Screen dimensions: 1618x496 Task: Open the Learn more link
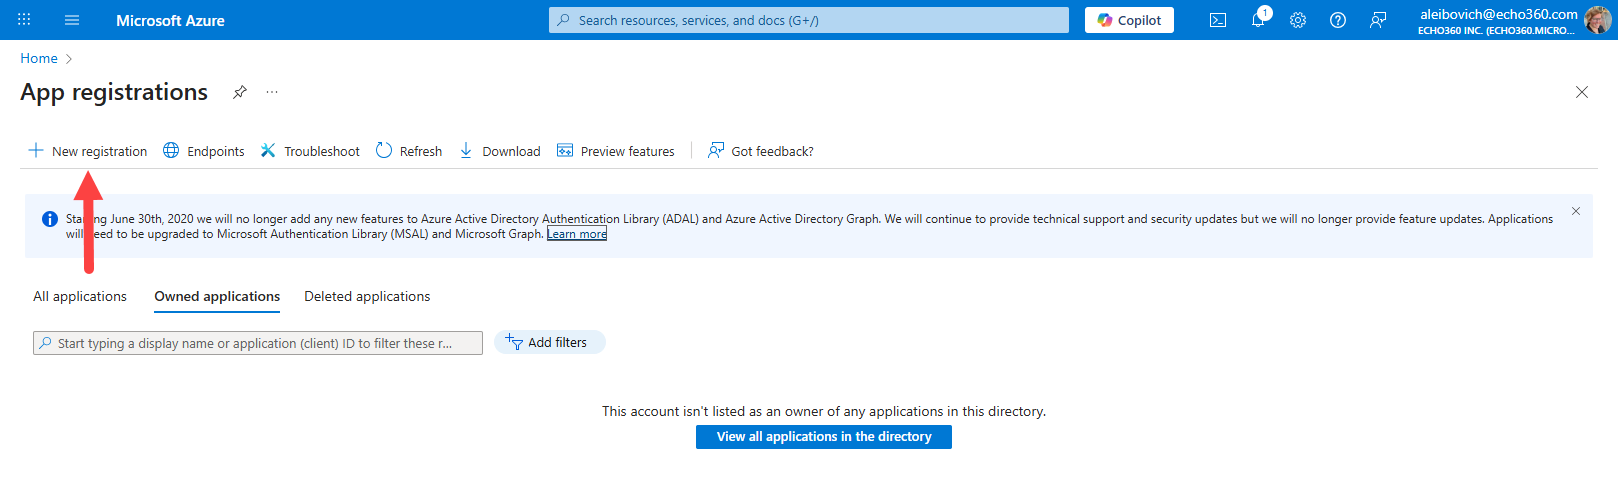(x=577, y=234)
